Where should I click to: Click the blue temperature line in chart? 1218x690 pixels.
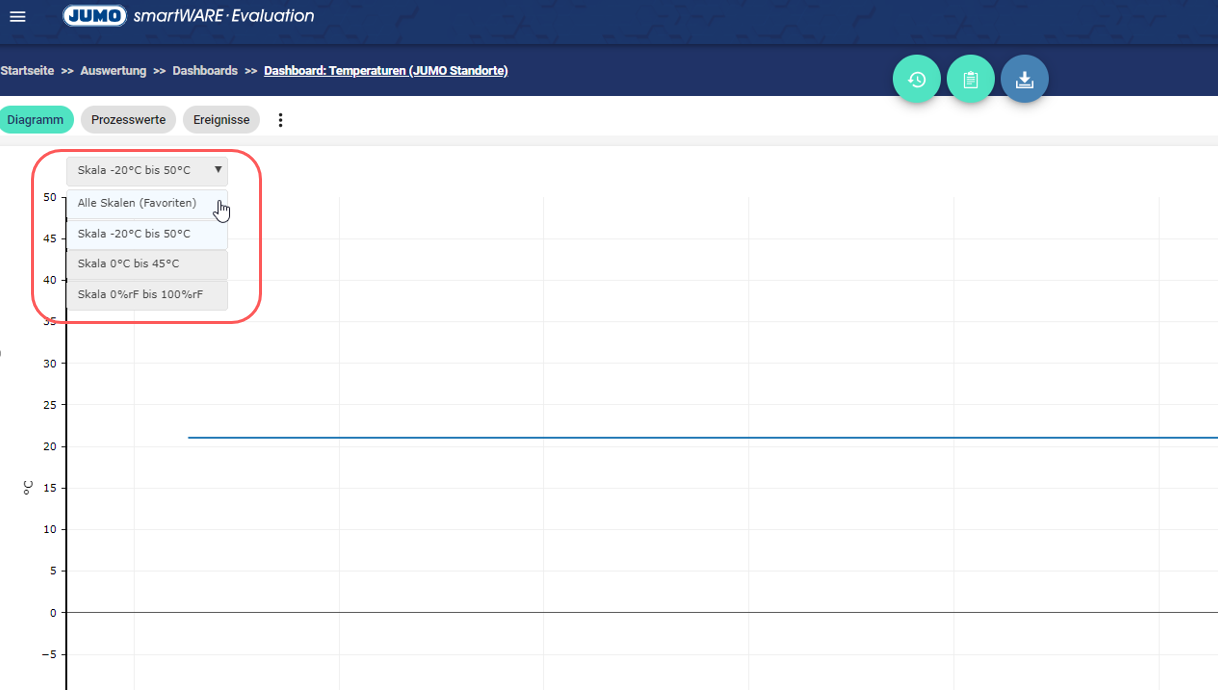click(700, 437)
